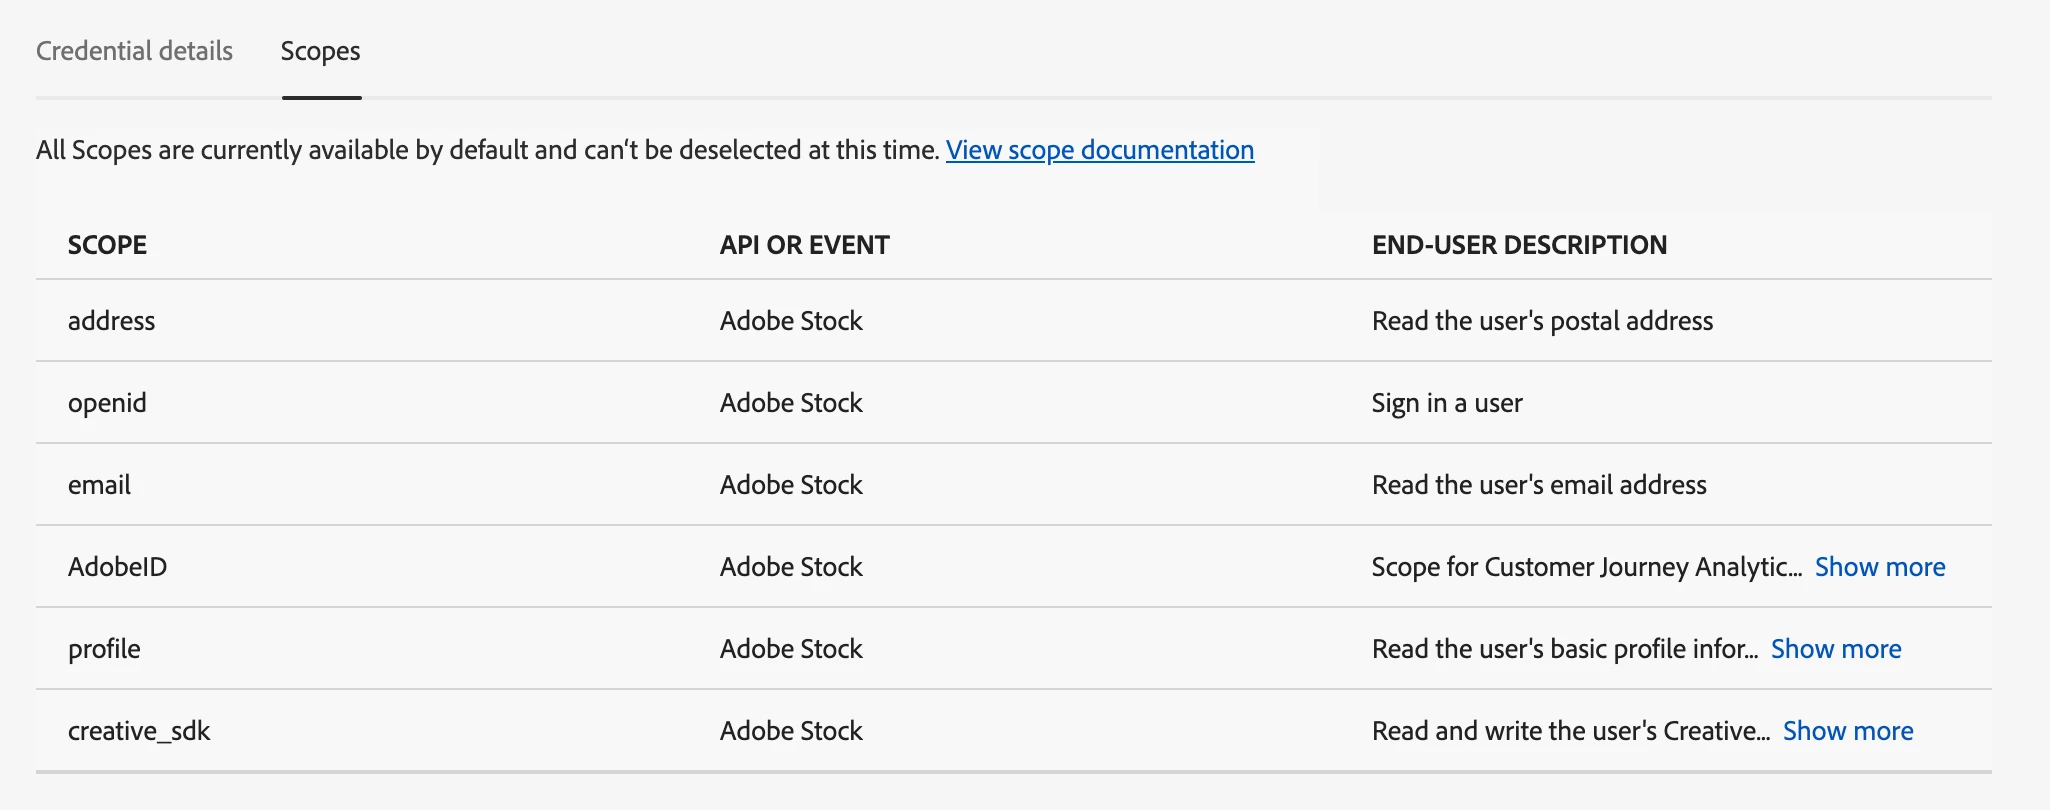Click the email scope name

99,485
